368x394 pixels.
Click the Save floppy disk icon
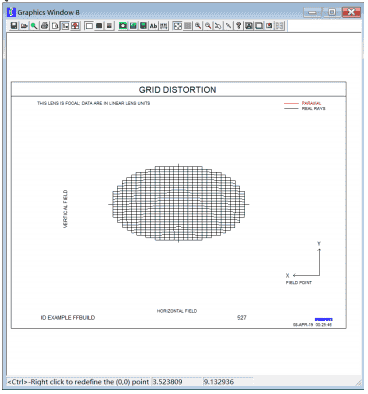[14, 26]
